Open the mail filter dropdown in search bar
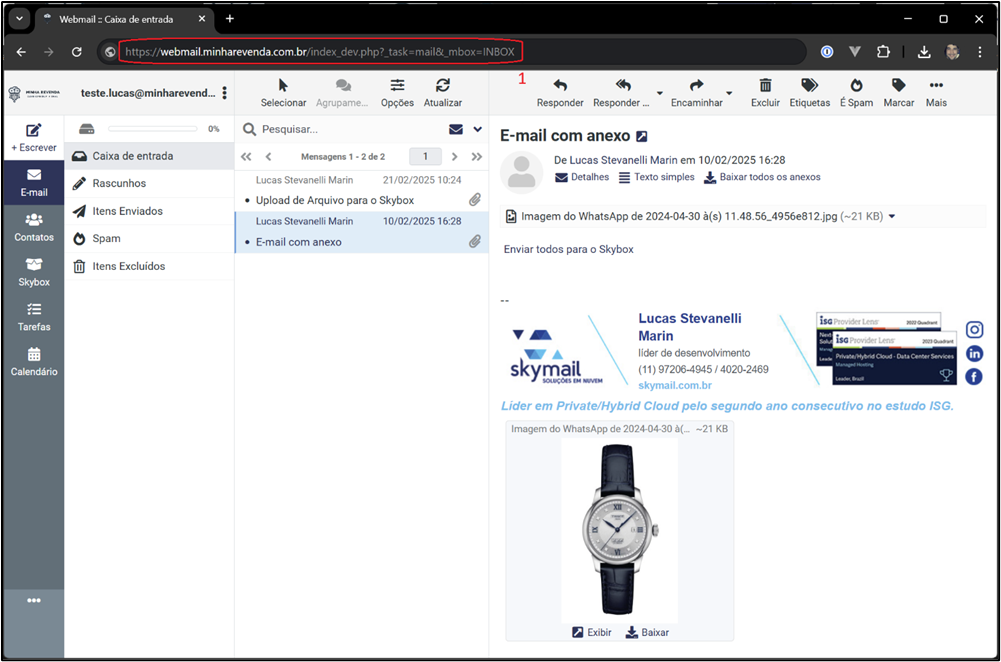The image size is (1001, 662). 477,129
